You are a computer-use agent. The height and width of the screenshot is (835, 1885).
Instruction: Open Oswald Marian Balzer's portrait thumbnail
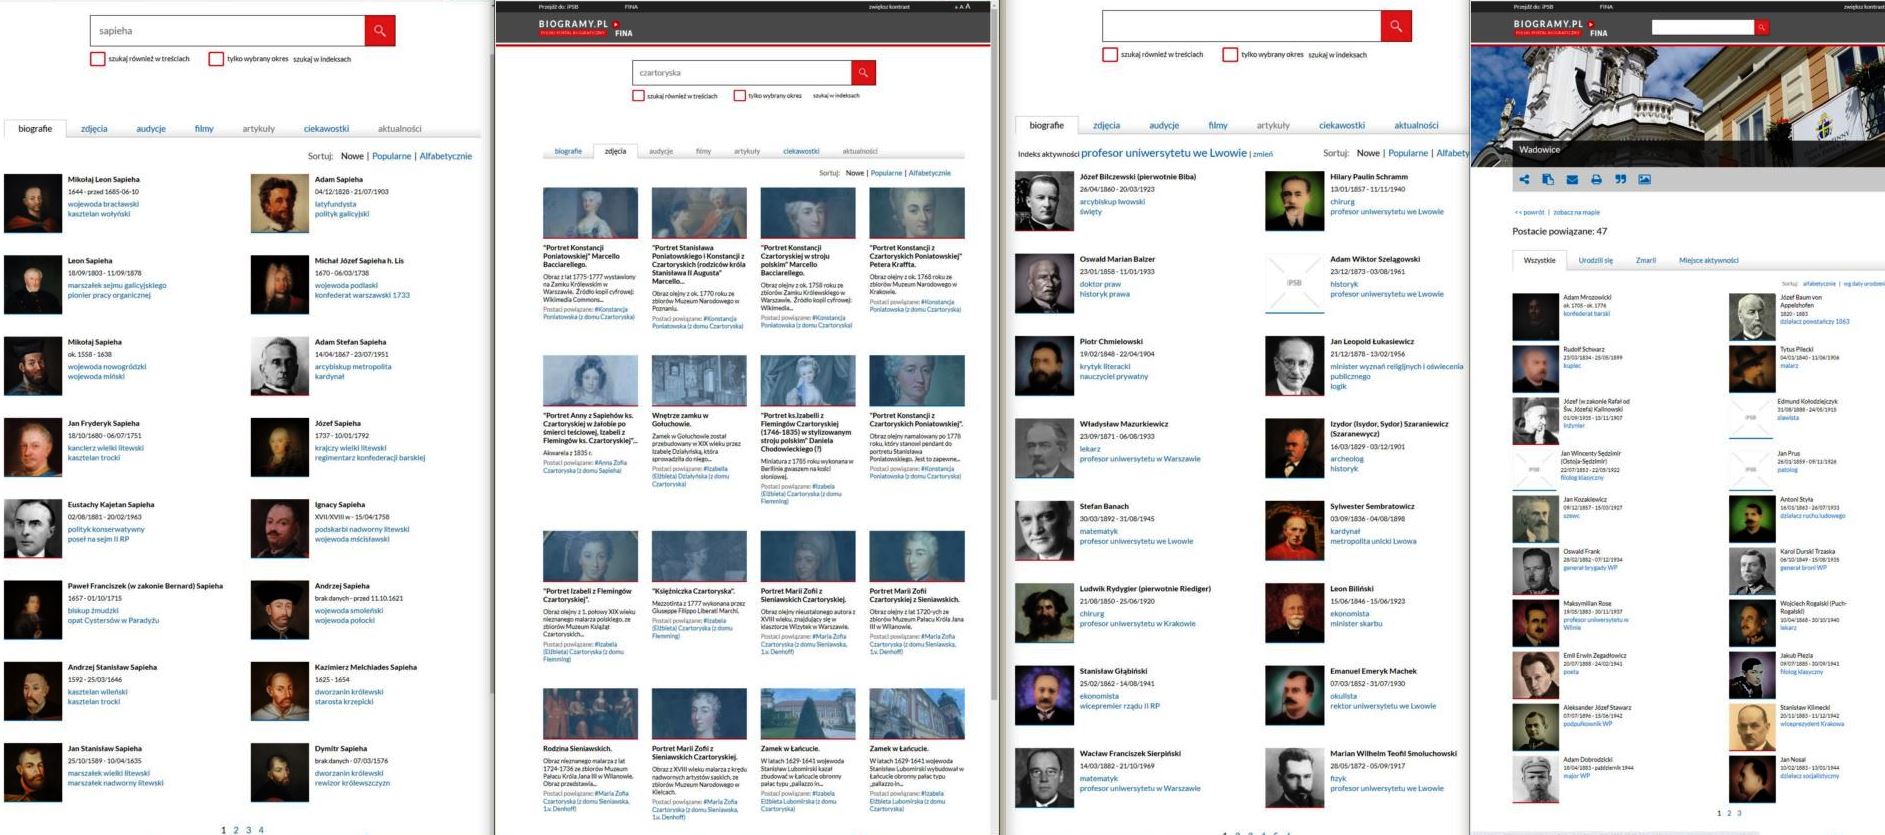(1044, 284)
